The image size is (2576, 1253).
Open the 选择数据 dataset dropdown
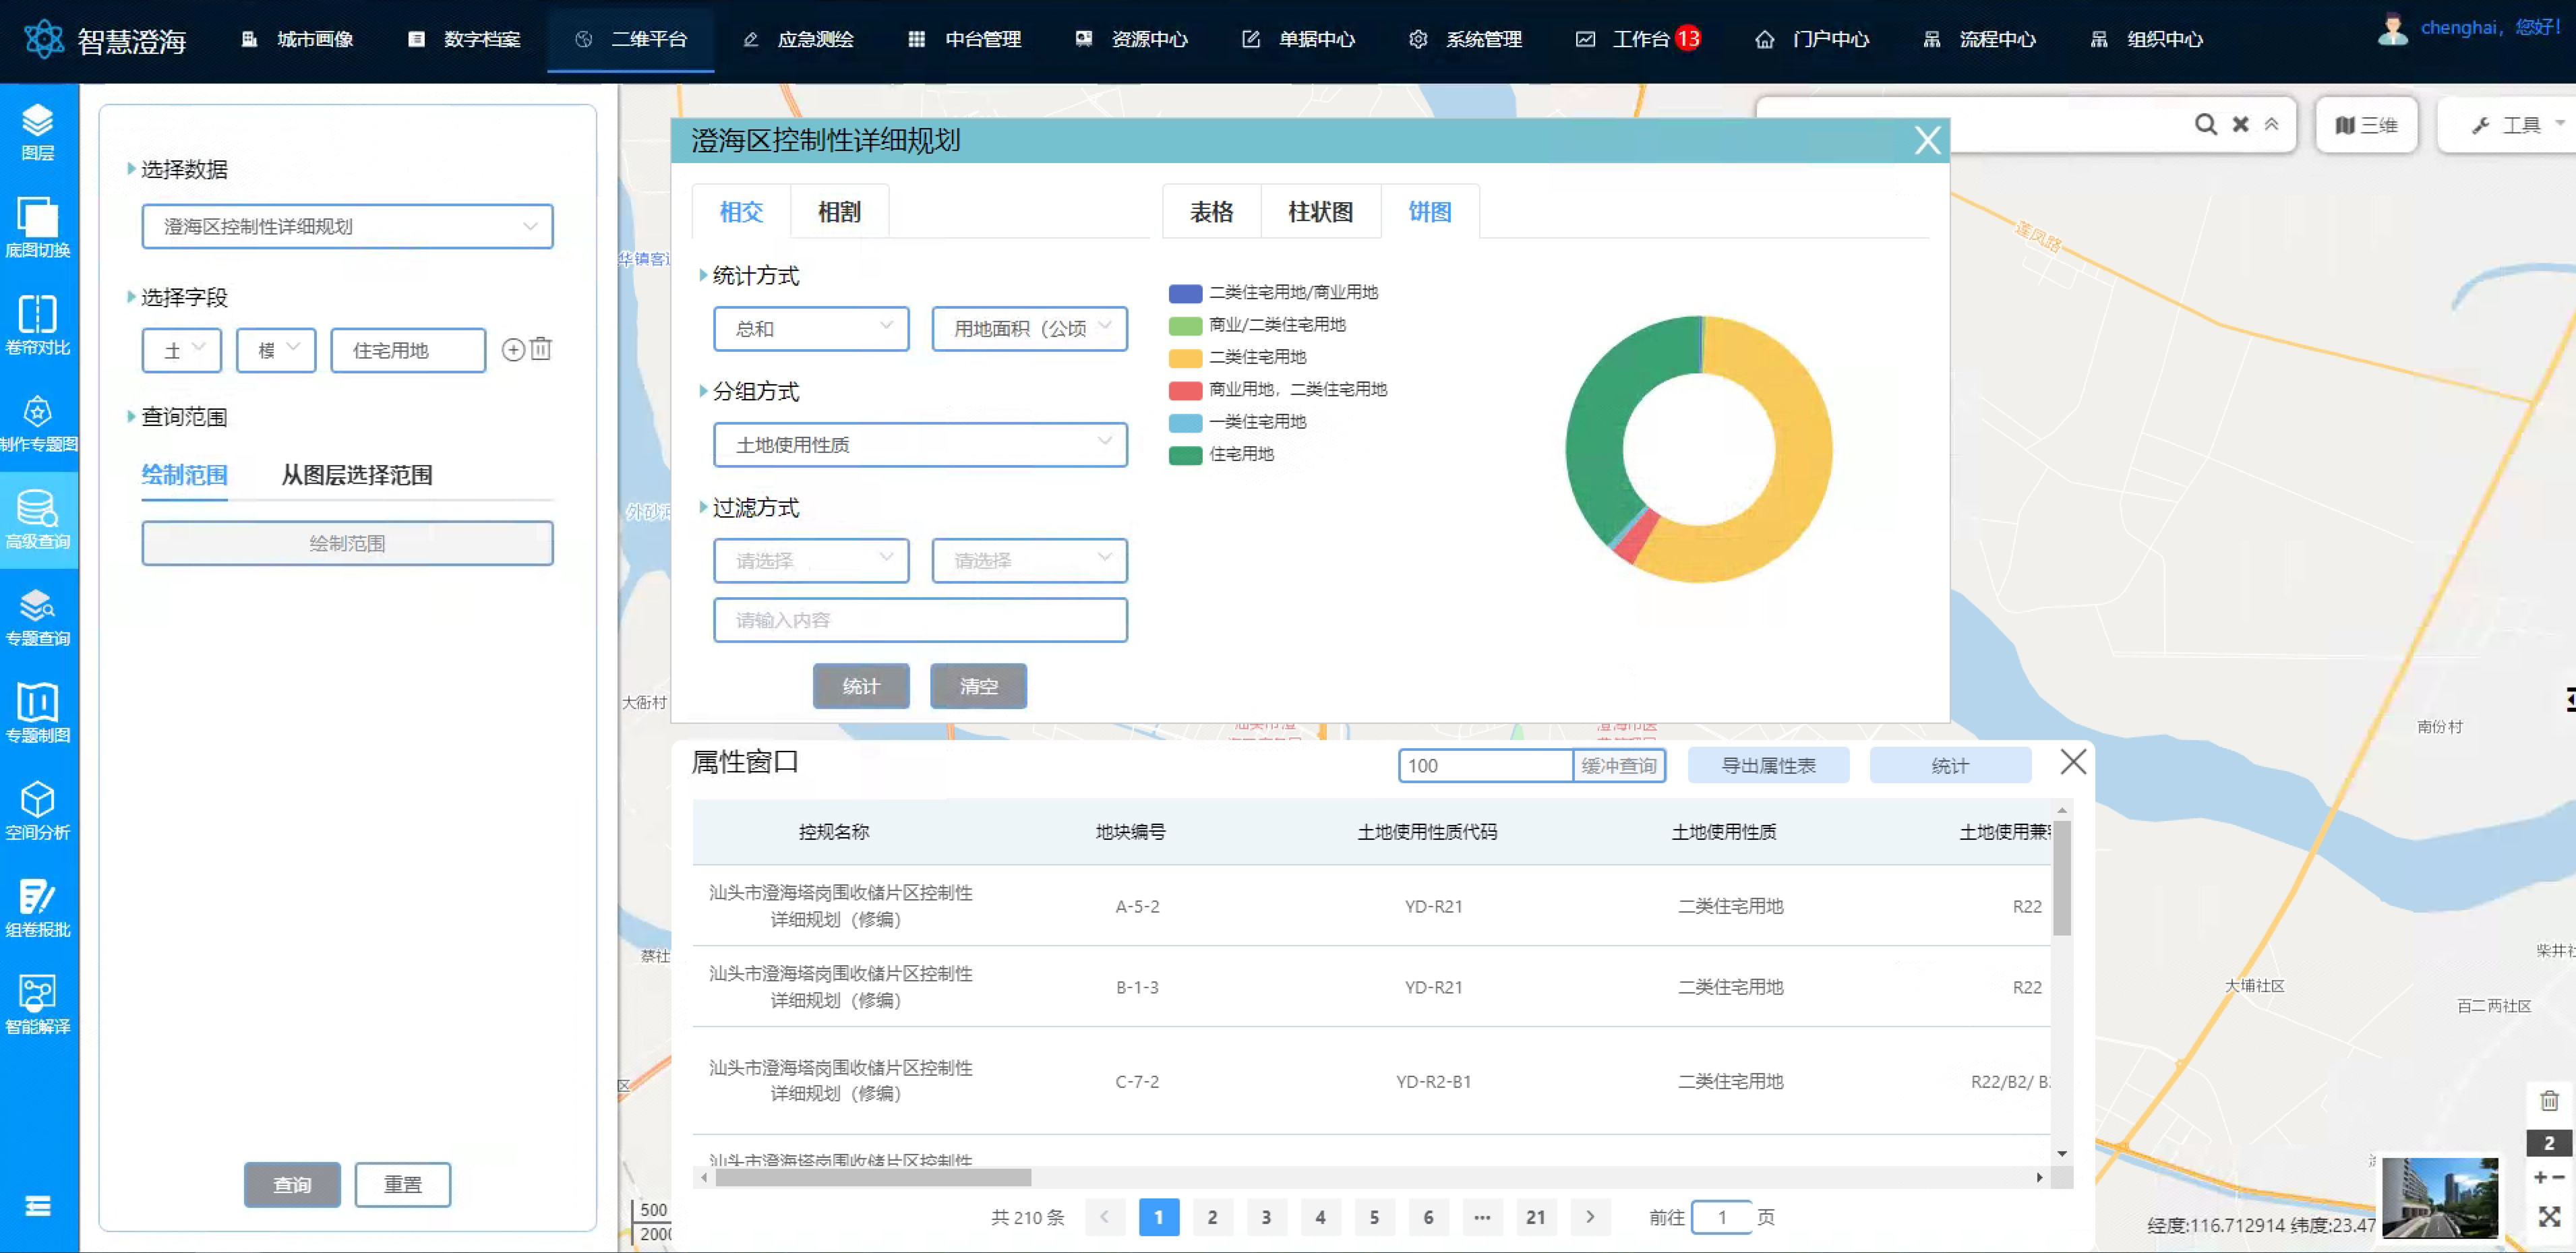pyautogui.click(x=347, y=226)
